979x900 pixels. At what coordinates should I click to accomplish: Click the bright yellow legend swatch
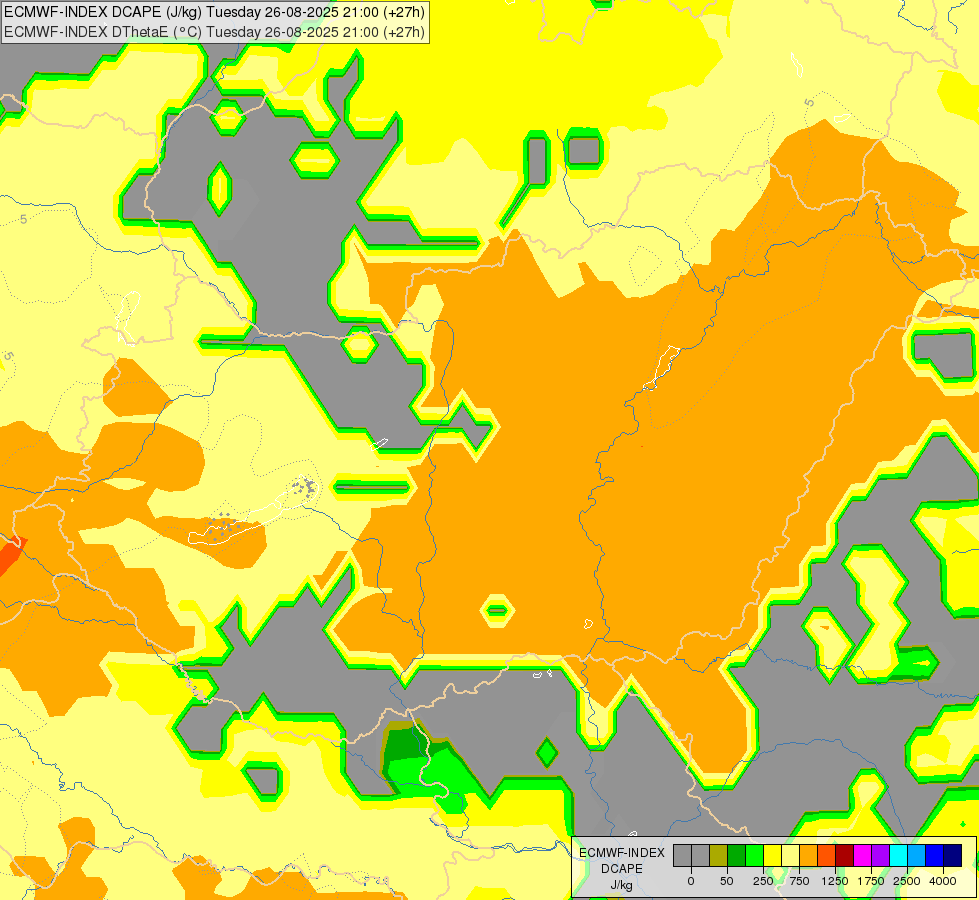pos(772,856)
